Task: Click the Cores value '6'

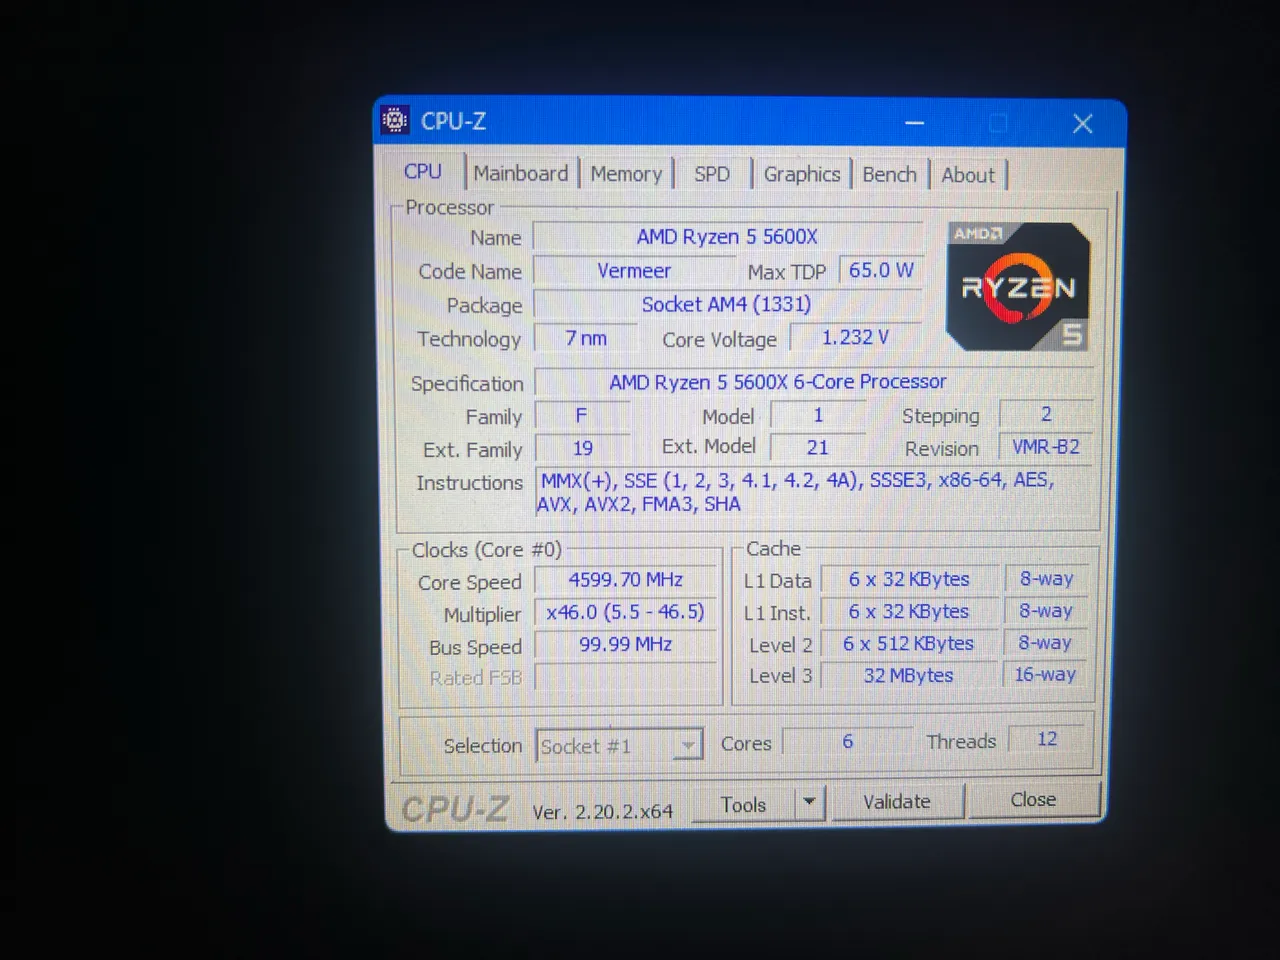Action: coord(848,741)
